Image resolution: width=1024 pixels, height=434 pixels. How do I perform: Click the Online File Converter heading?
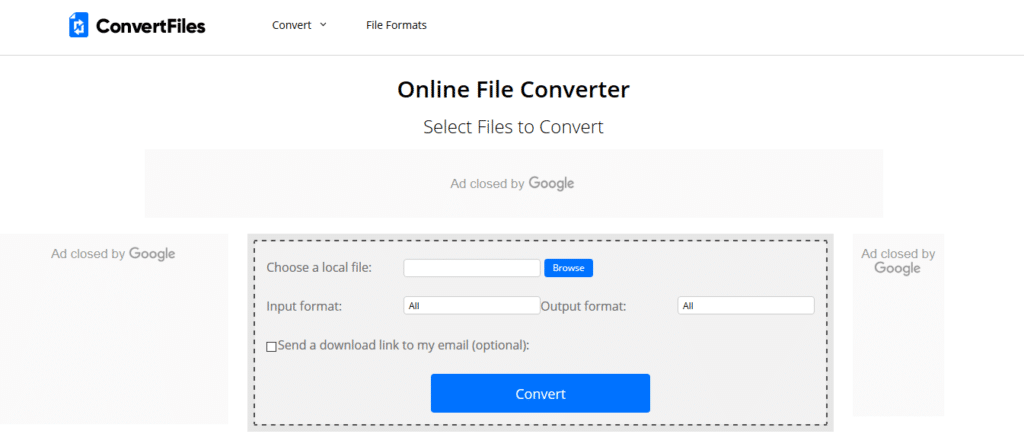pyautogui.click(x=513, y=89)
